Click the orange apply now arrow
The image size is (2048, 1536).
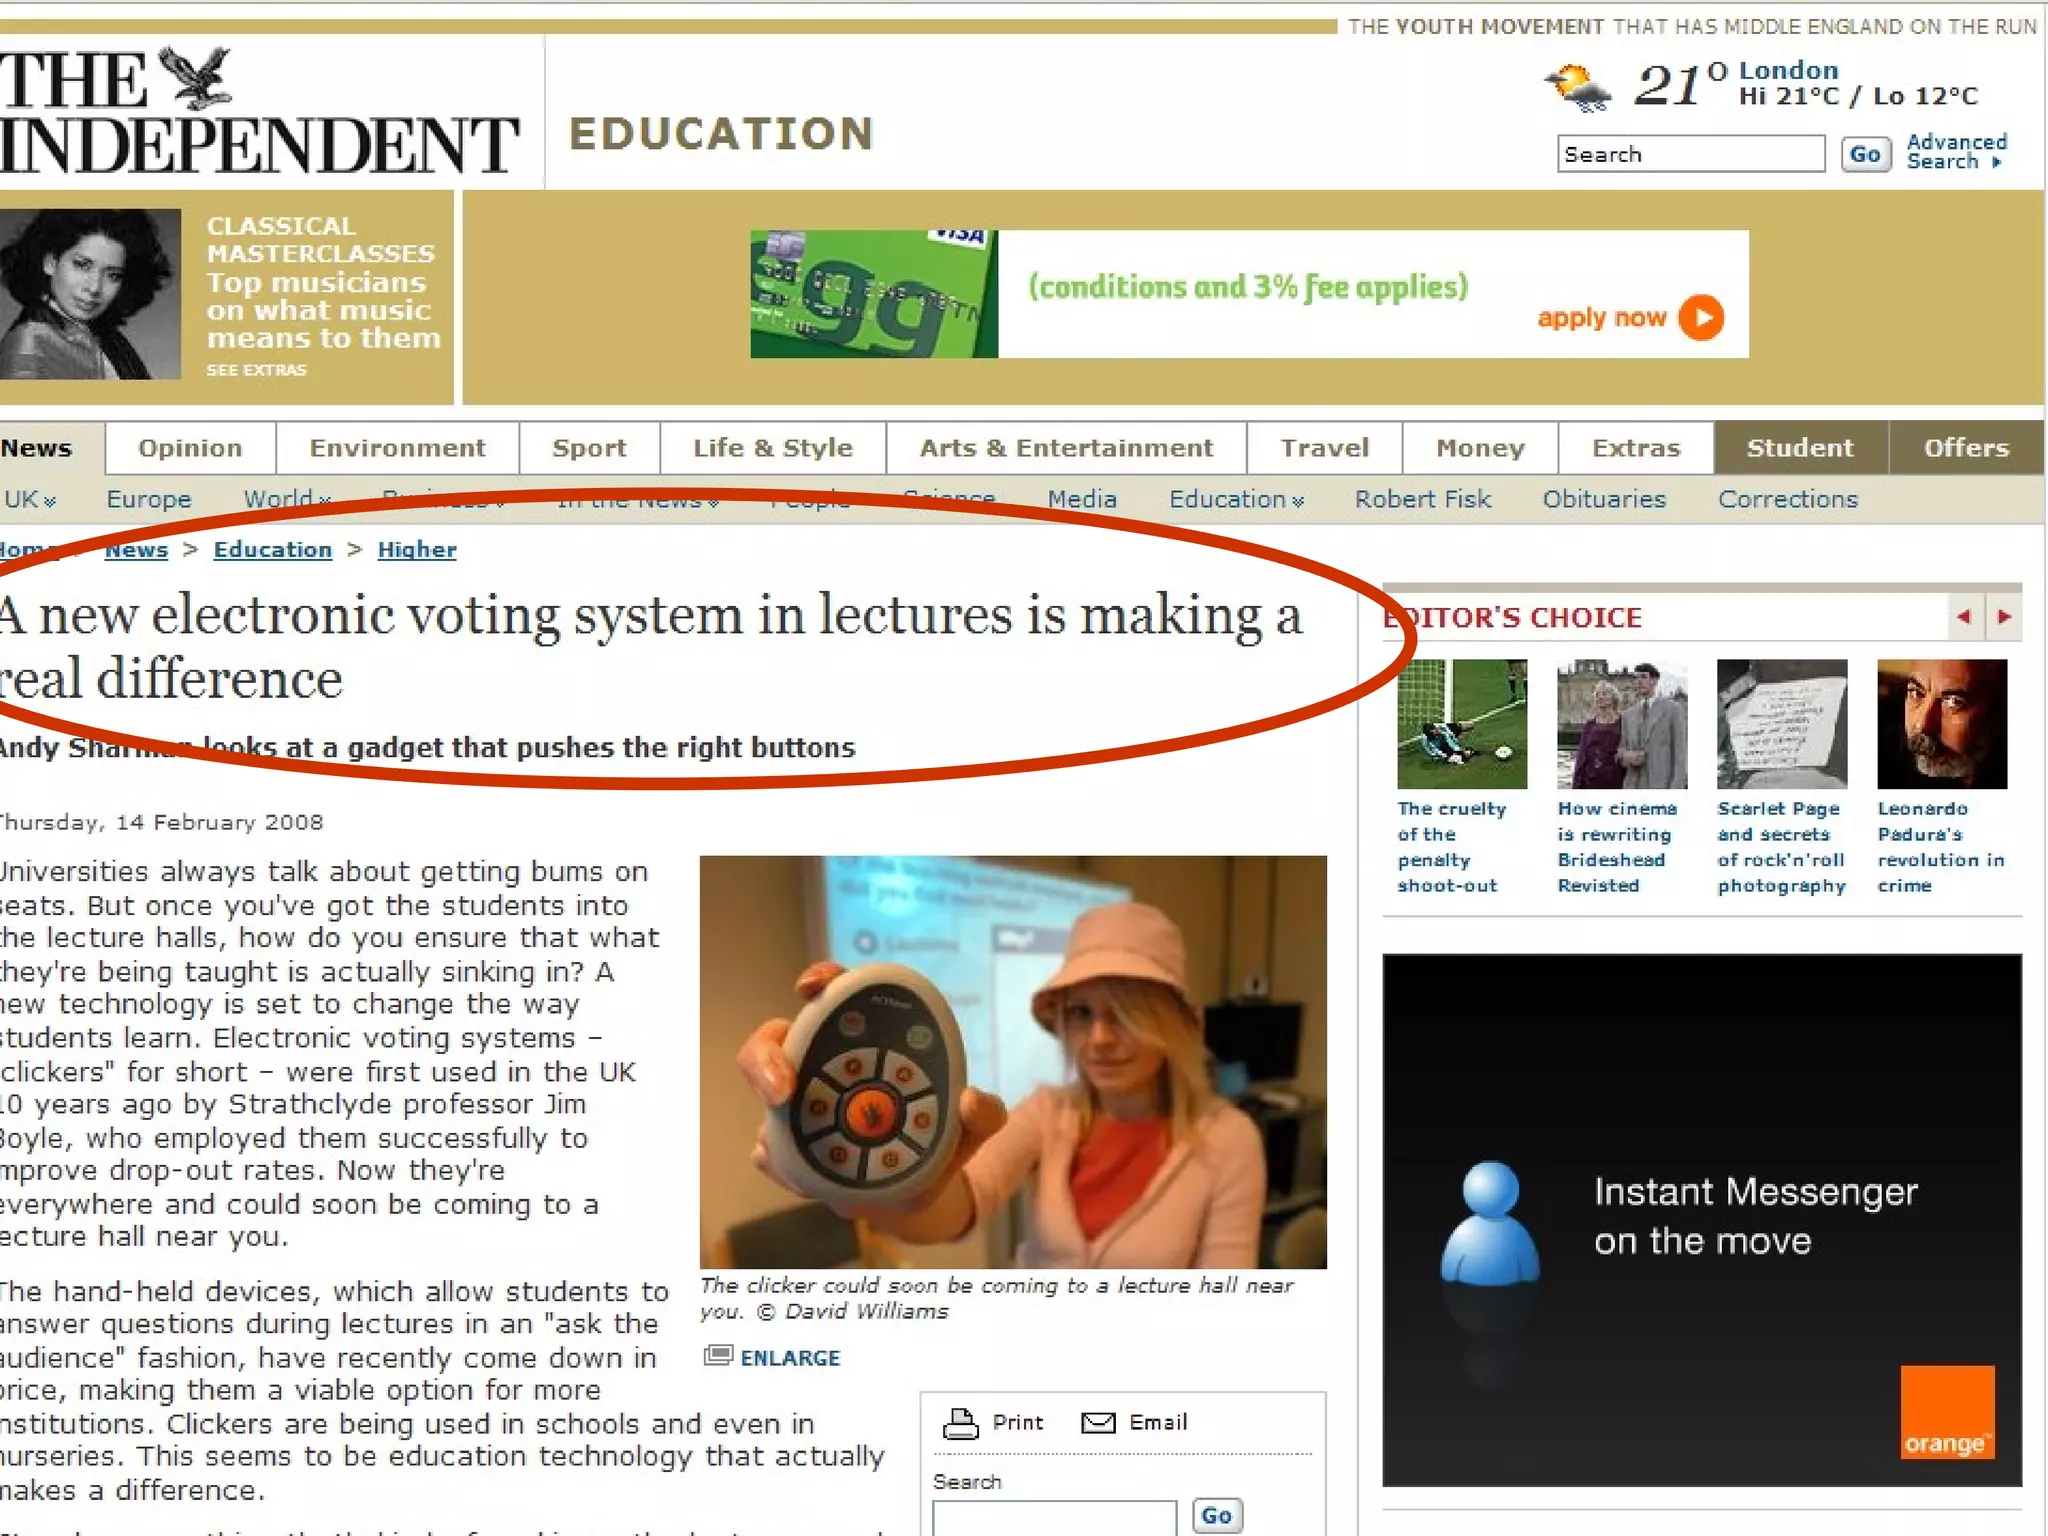tap(1701, 318)
